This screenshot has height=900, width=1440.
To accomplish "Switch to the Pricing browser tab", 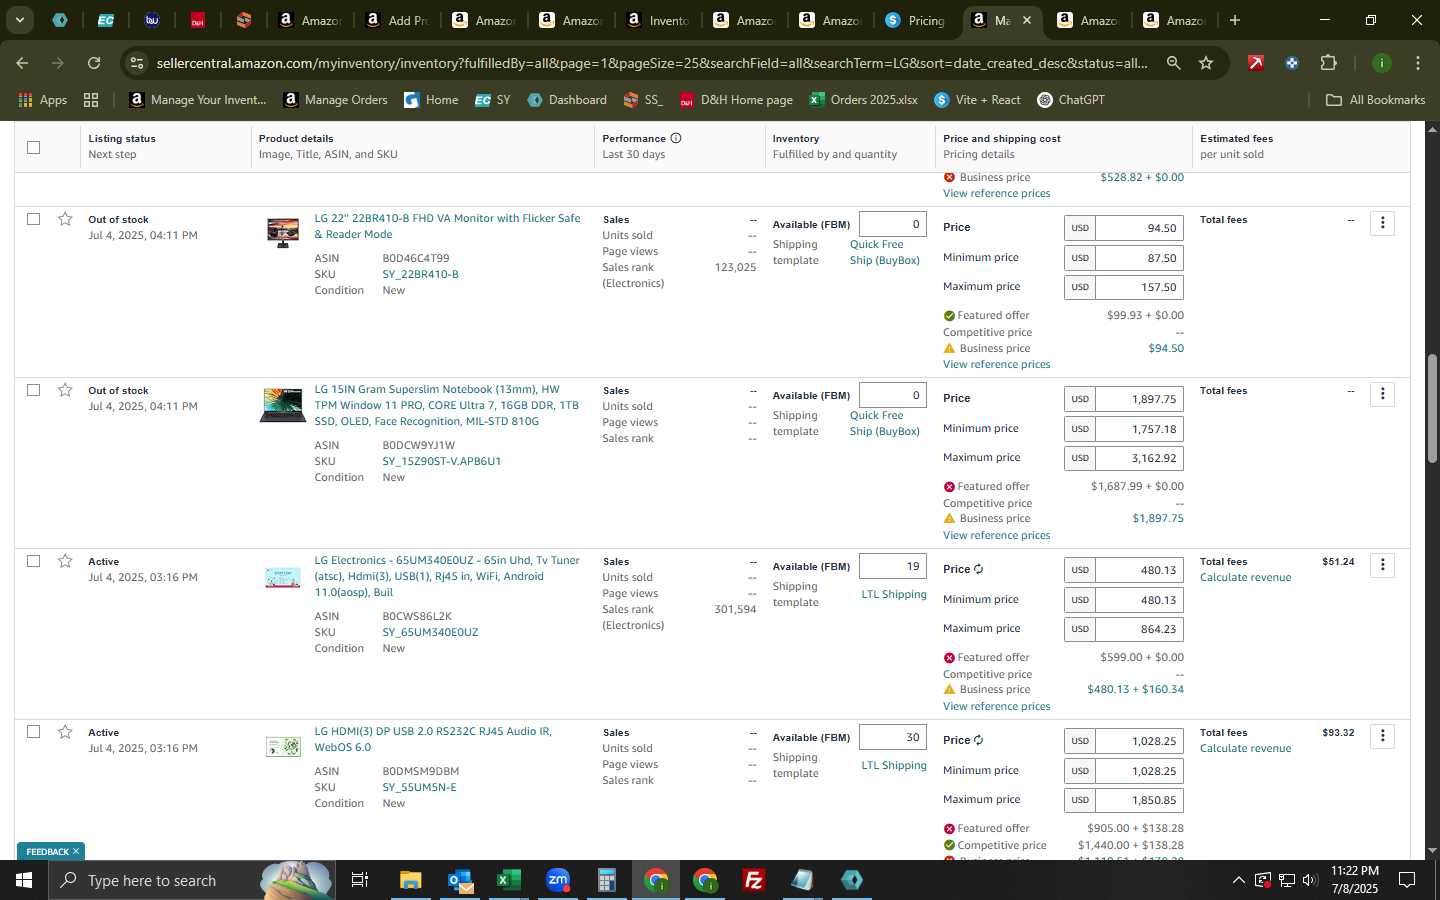I will tap(916, 20).
